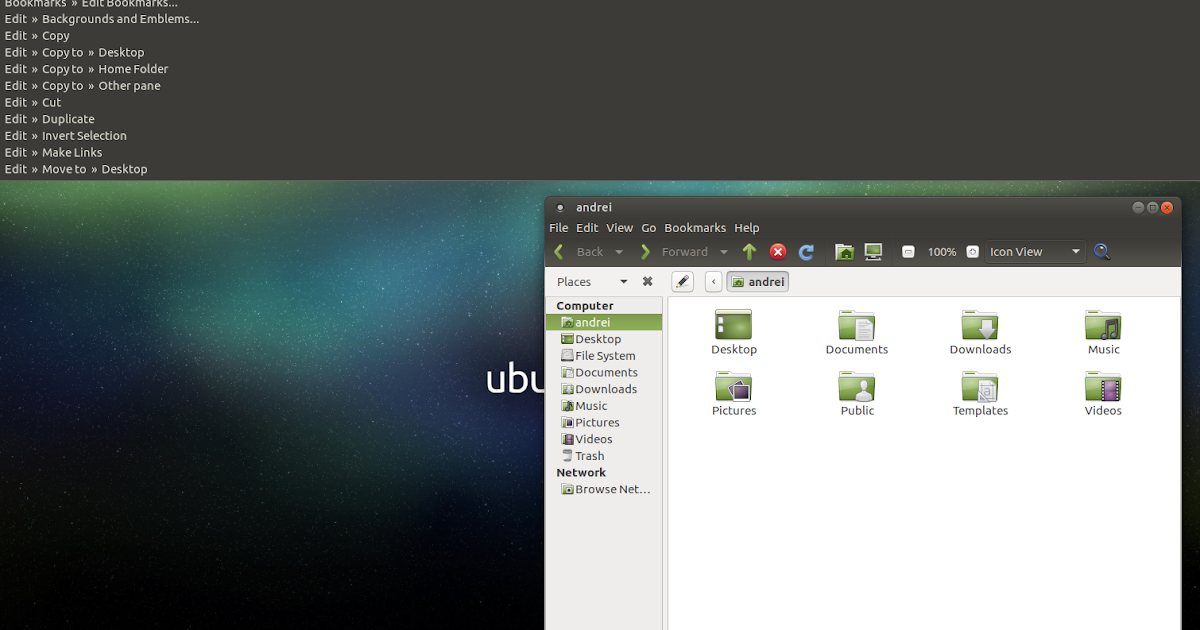The width and height of the screenshot is (1200, 630).
Task: Navigate up one level with the Up arrow
Action: 749,251
